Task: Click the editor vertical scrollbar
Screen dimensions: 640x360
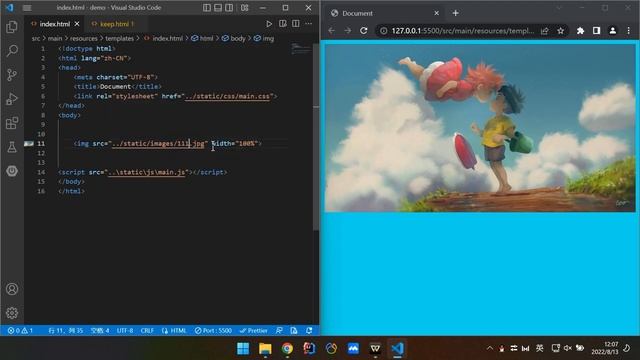Action: (316, 137)
